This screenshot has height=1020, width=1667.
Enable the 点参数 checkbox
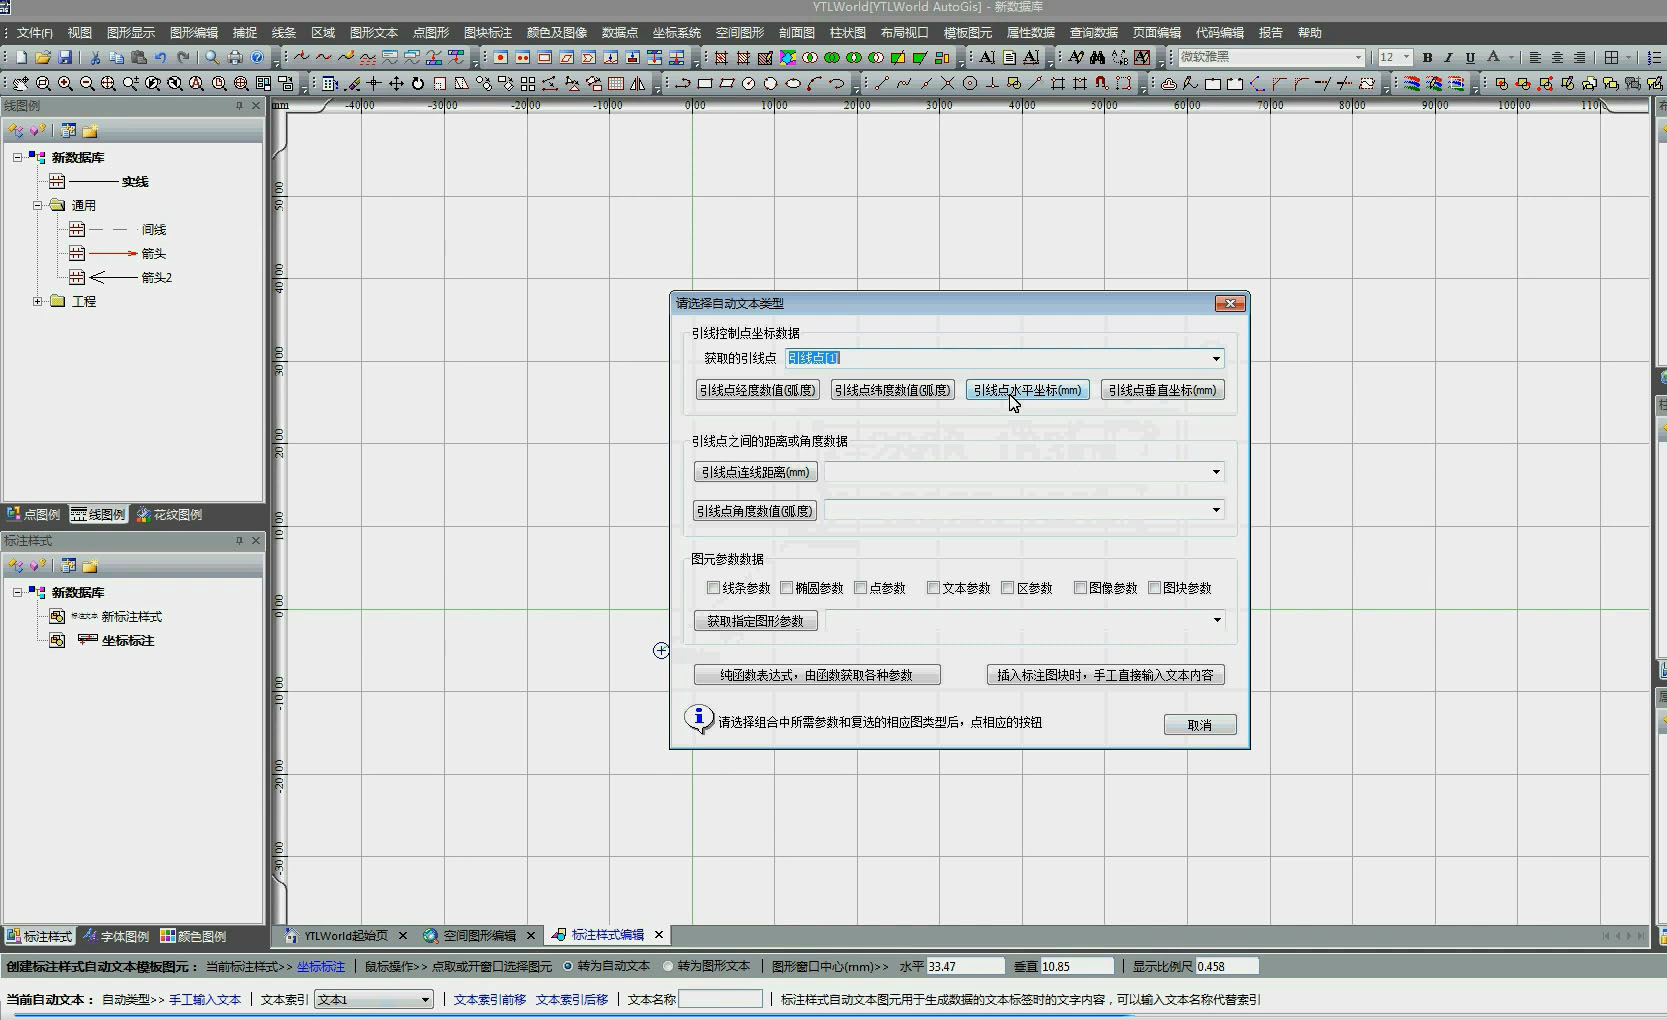tap(860, 588)
